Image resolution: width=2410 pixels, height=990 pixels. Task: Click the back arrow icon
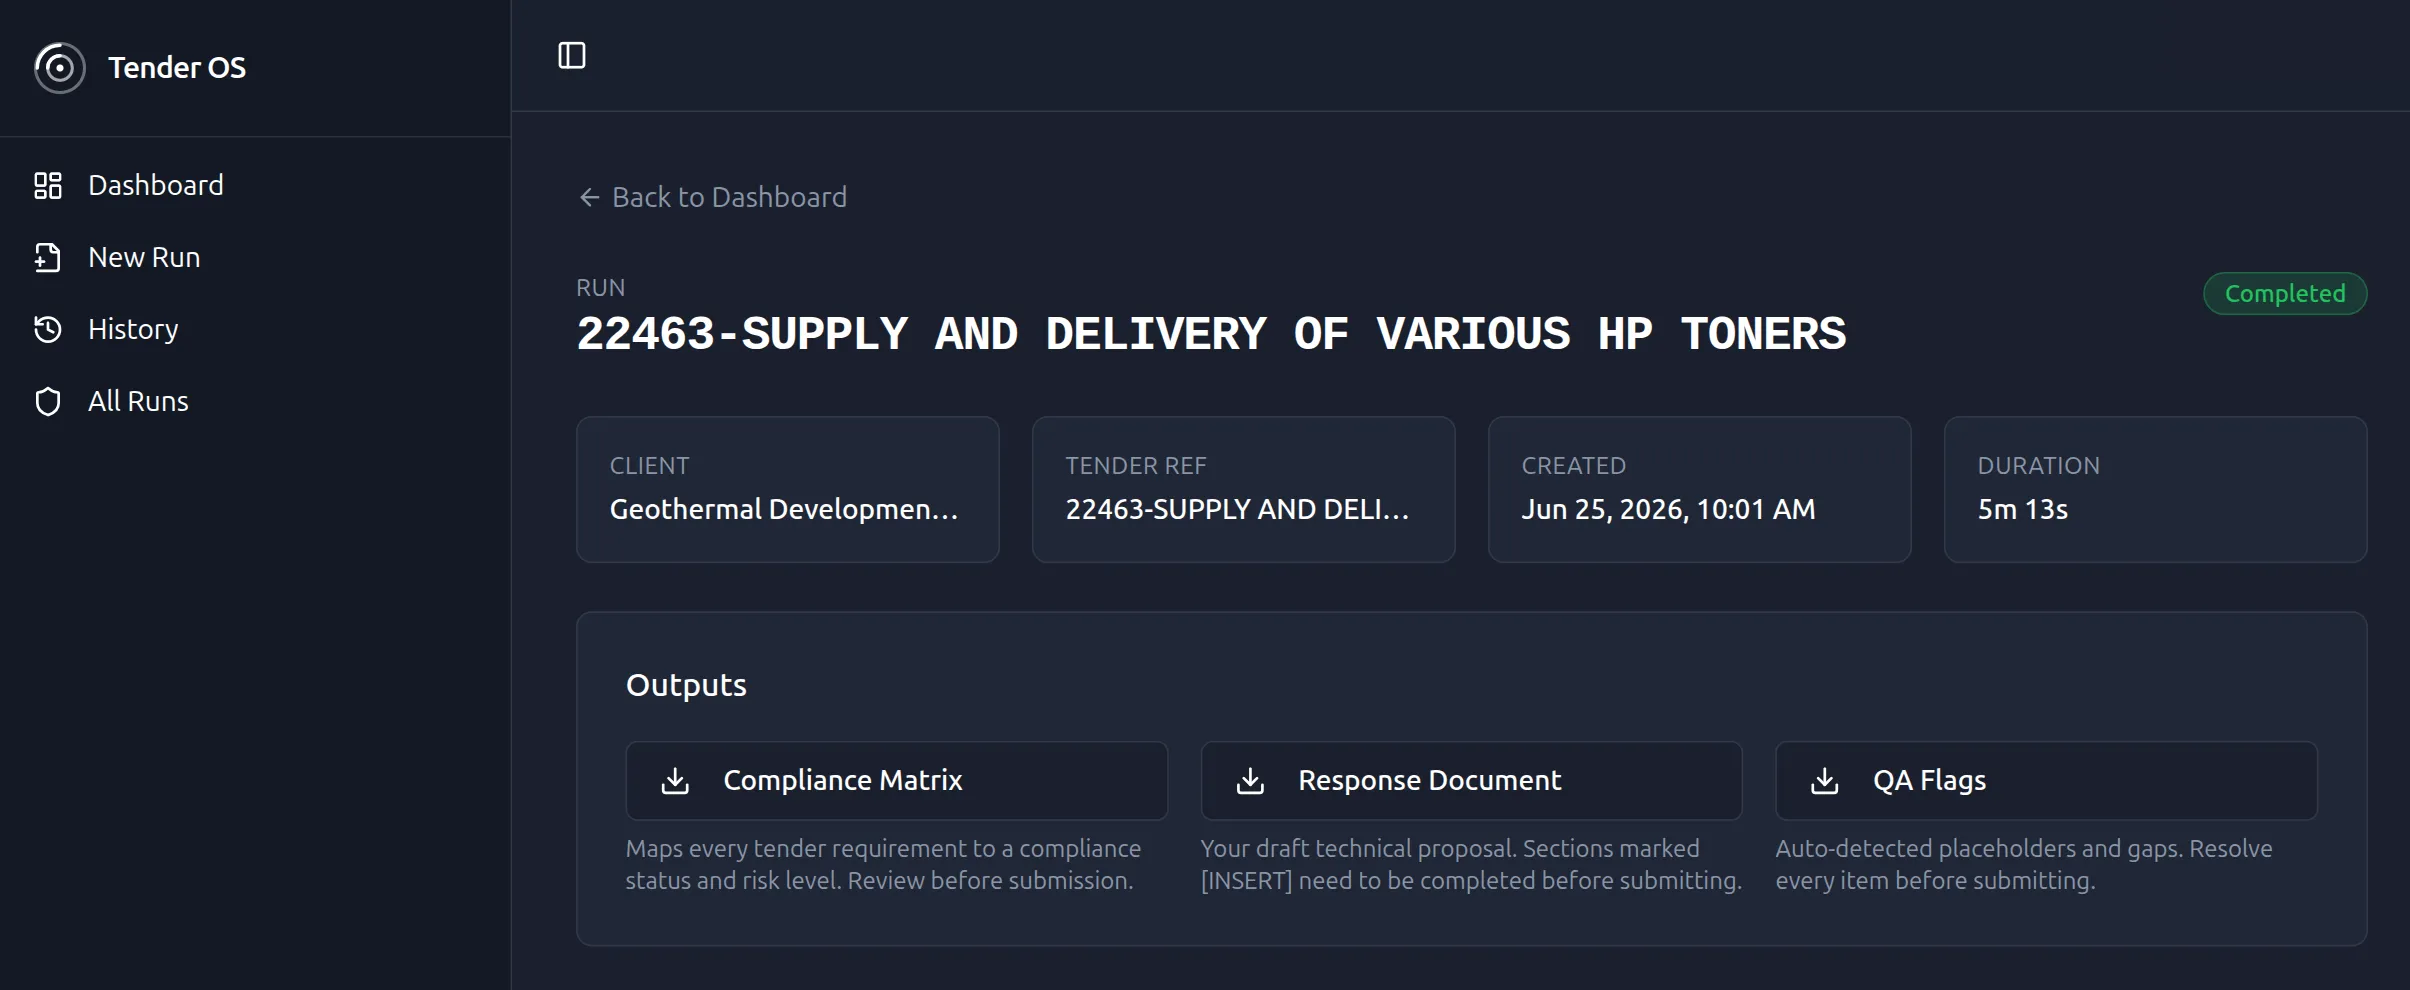[x=590, y=198]
